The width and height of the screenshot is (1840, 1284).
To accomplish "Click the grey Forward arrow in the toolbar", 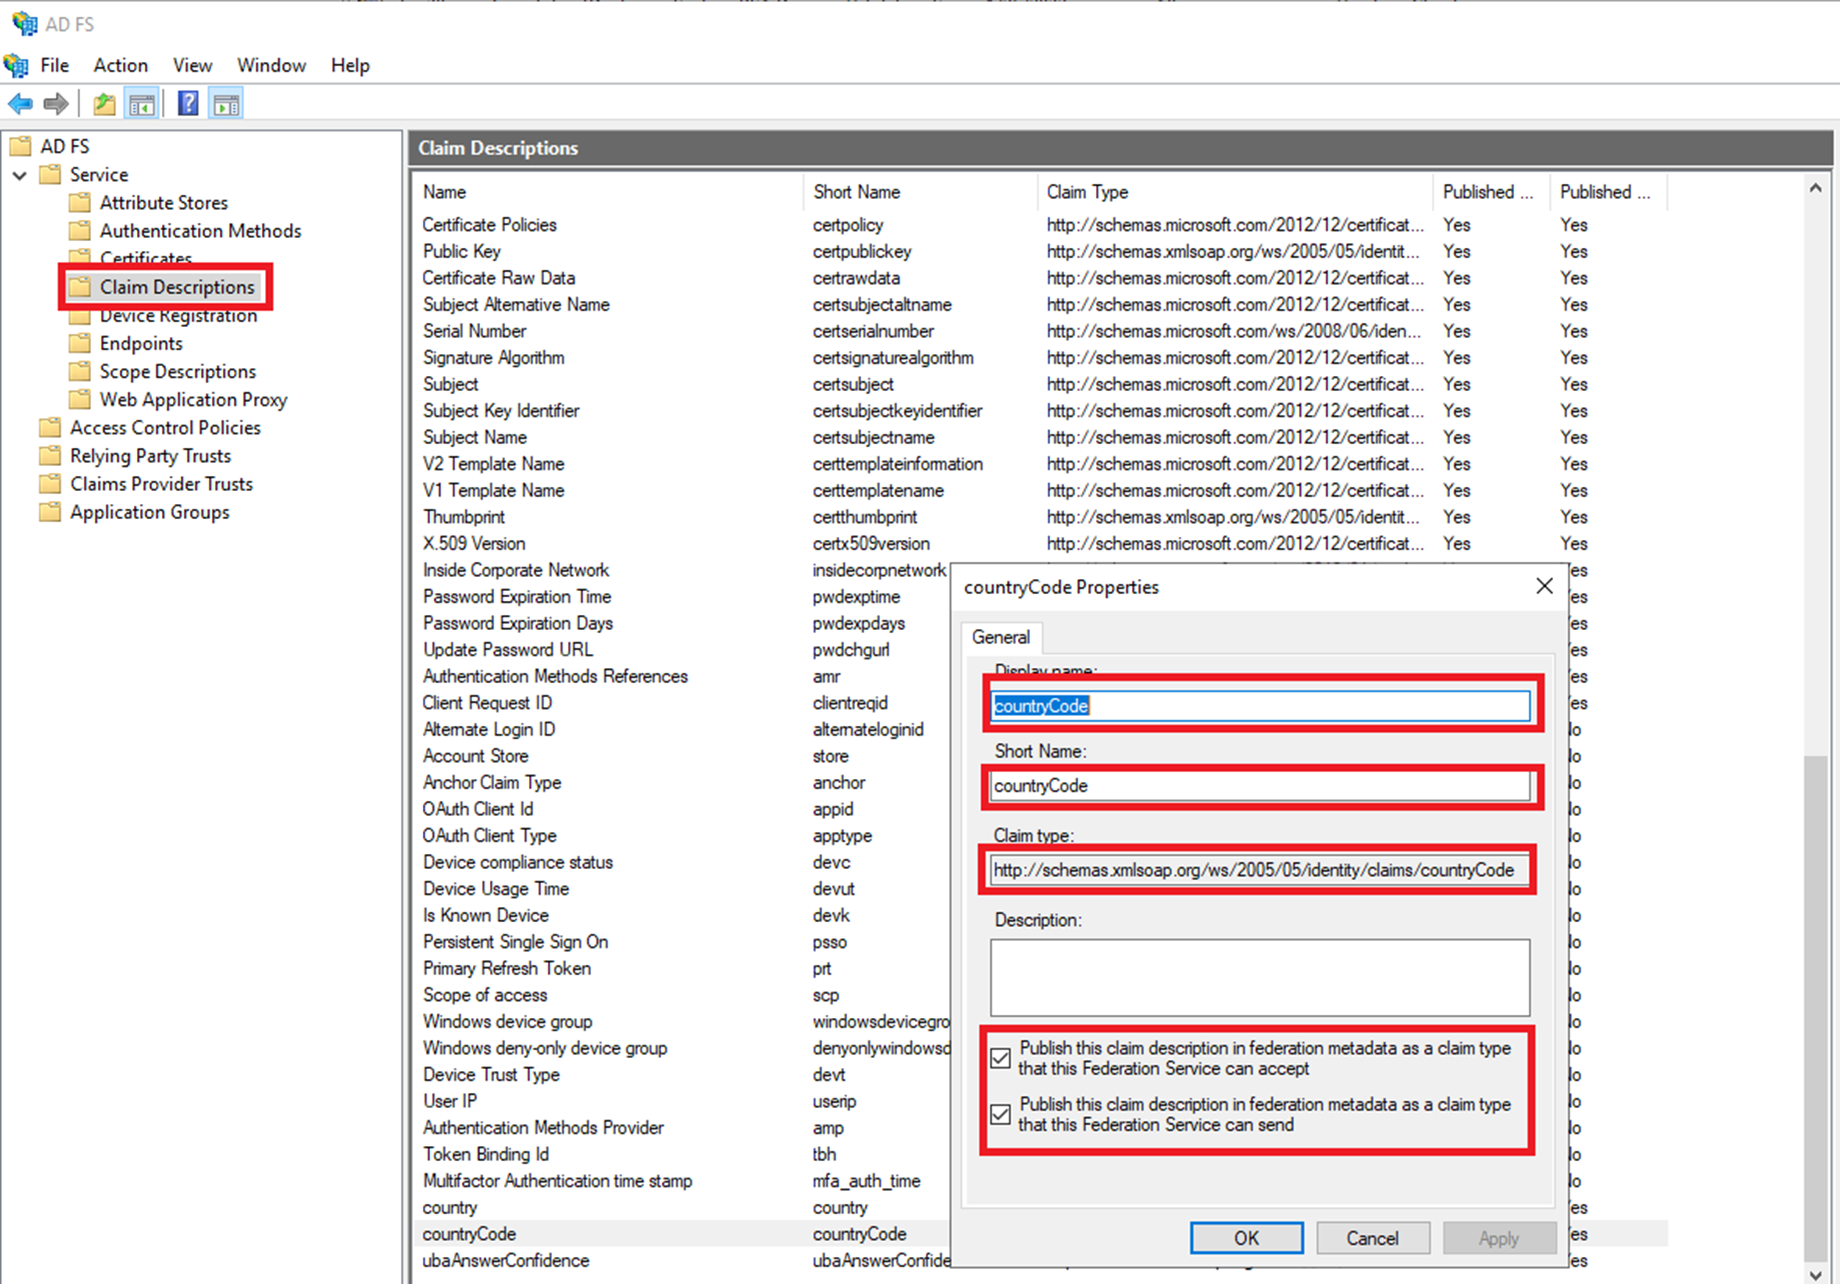I will pos(57,104).
